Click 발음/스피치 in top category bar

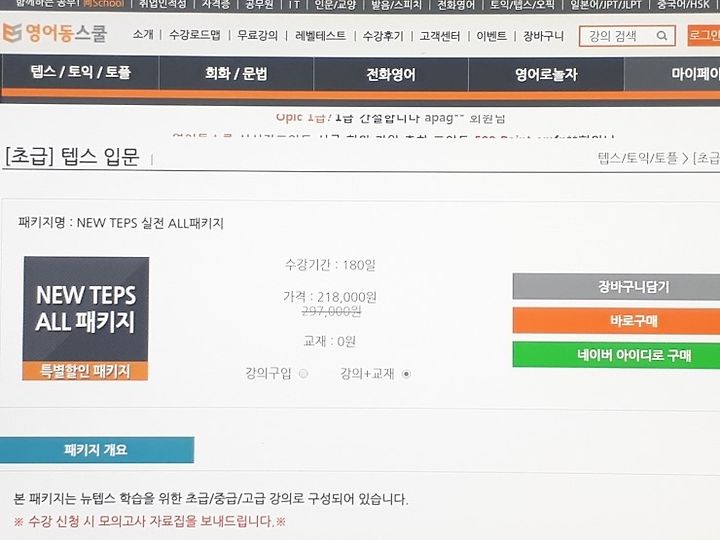(396, 4)
